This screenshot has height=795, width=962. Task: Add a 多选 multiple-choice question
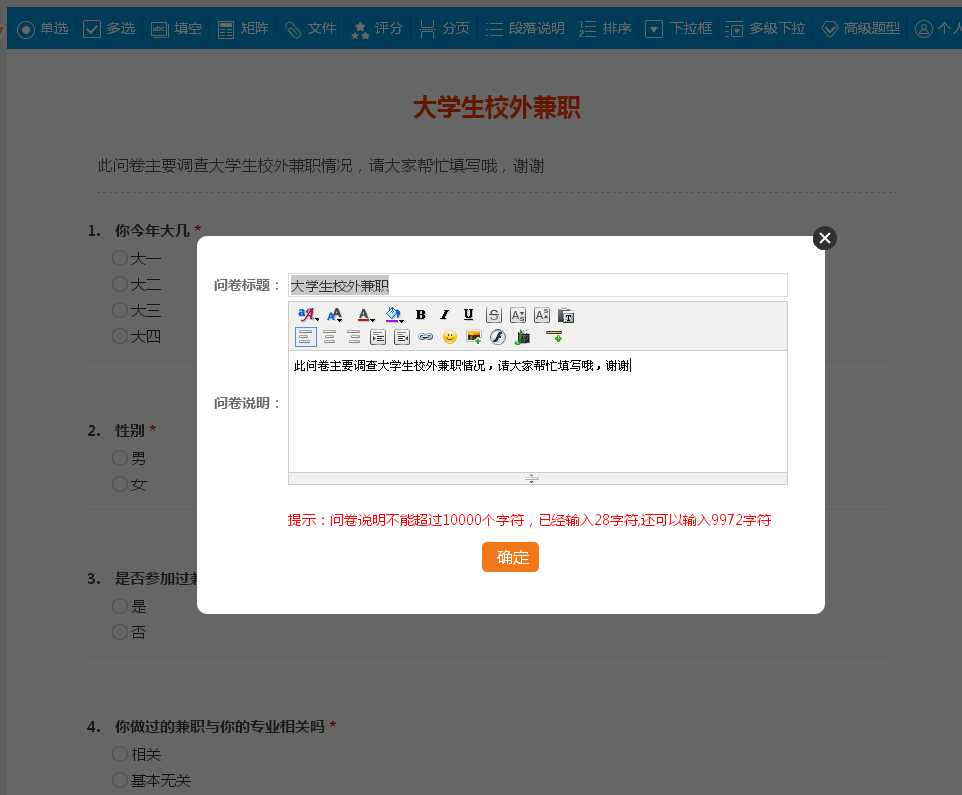click(109, 29)
